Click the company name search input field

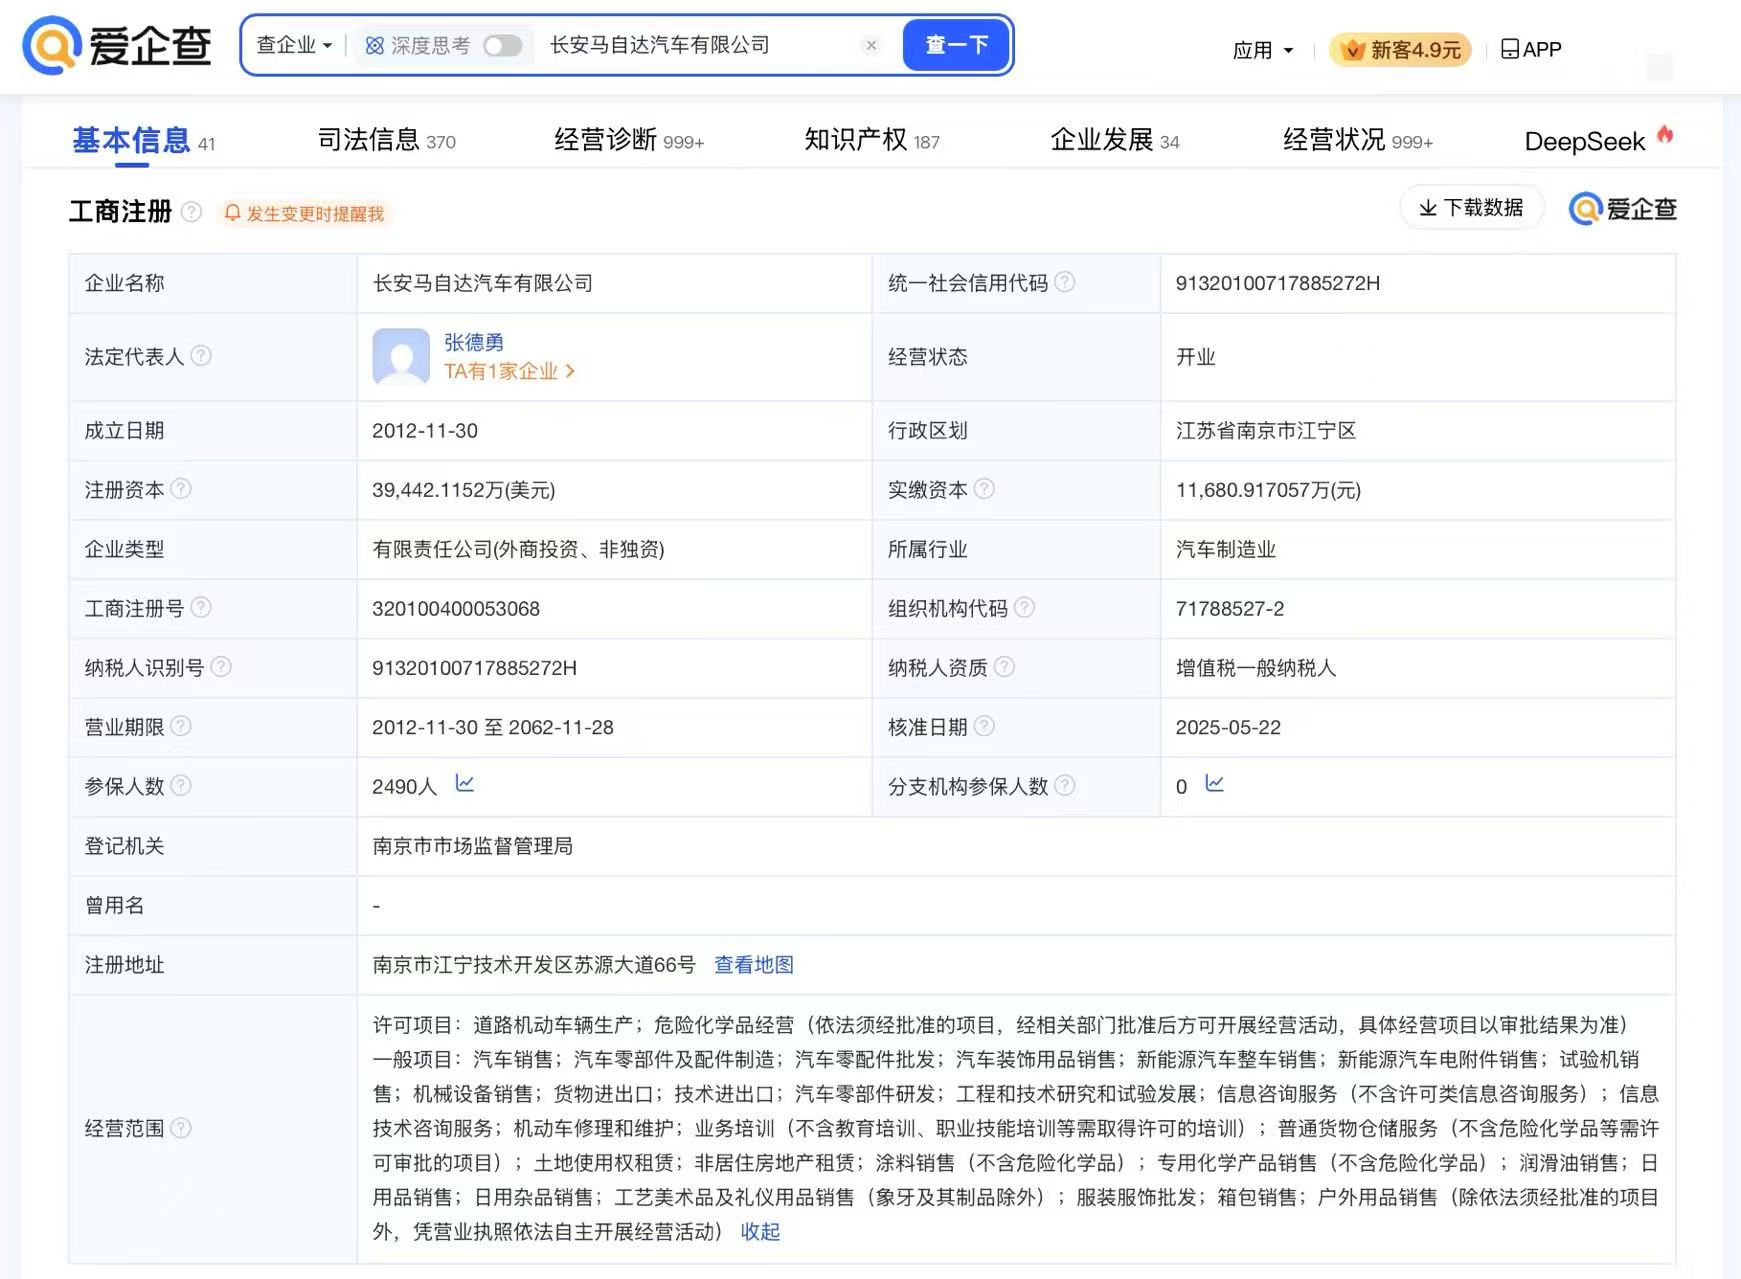pyautogui.click(x=700, y=45)
